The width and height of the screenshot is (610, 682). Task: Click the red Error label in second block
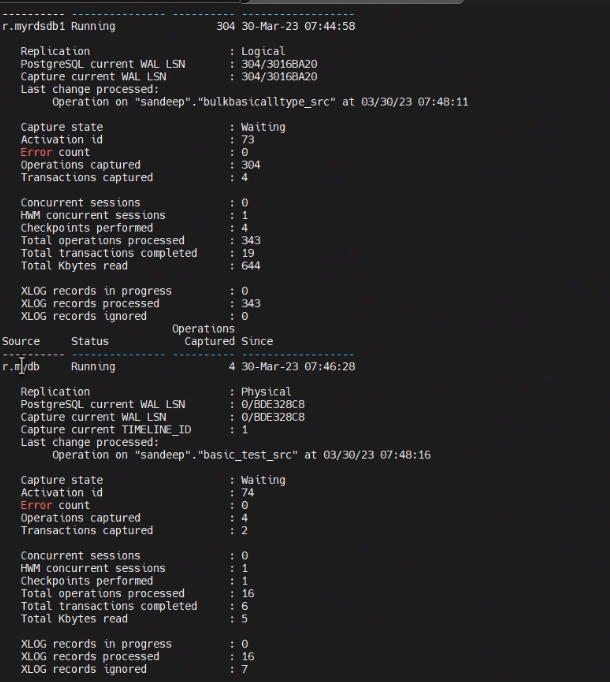[36, 505]
